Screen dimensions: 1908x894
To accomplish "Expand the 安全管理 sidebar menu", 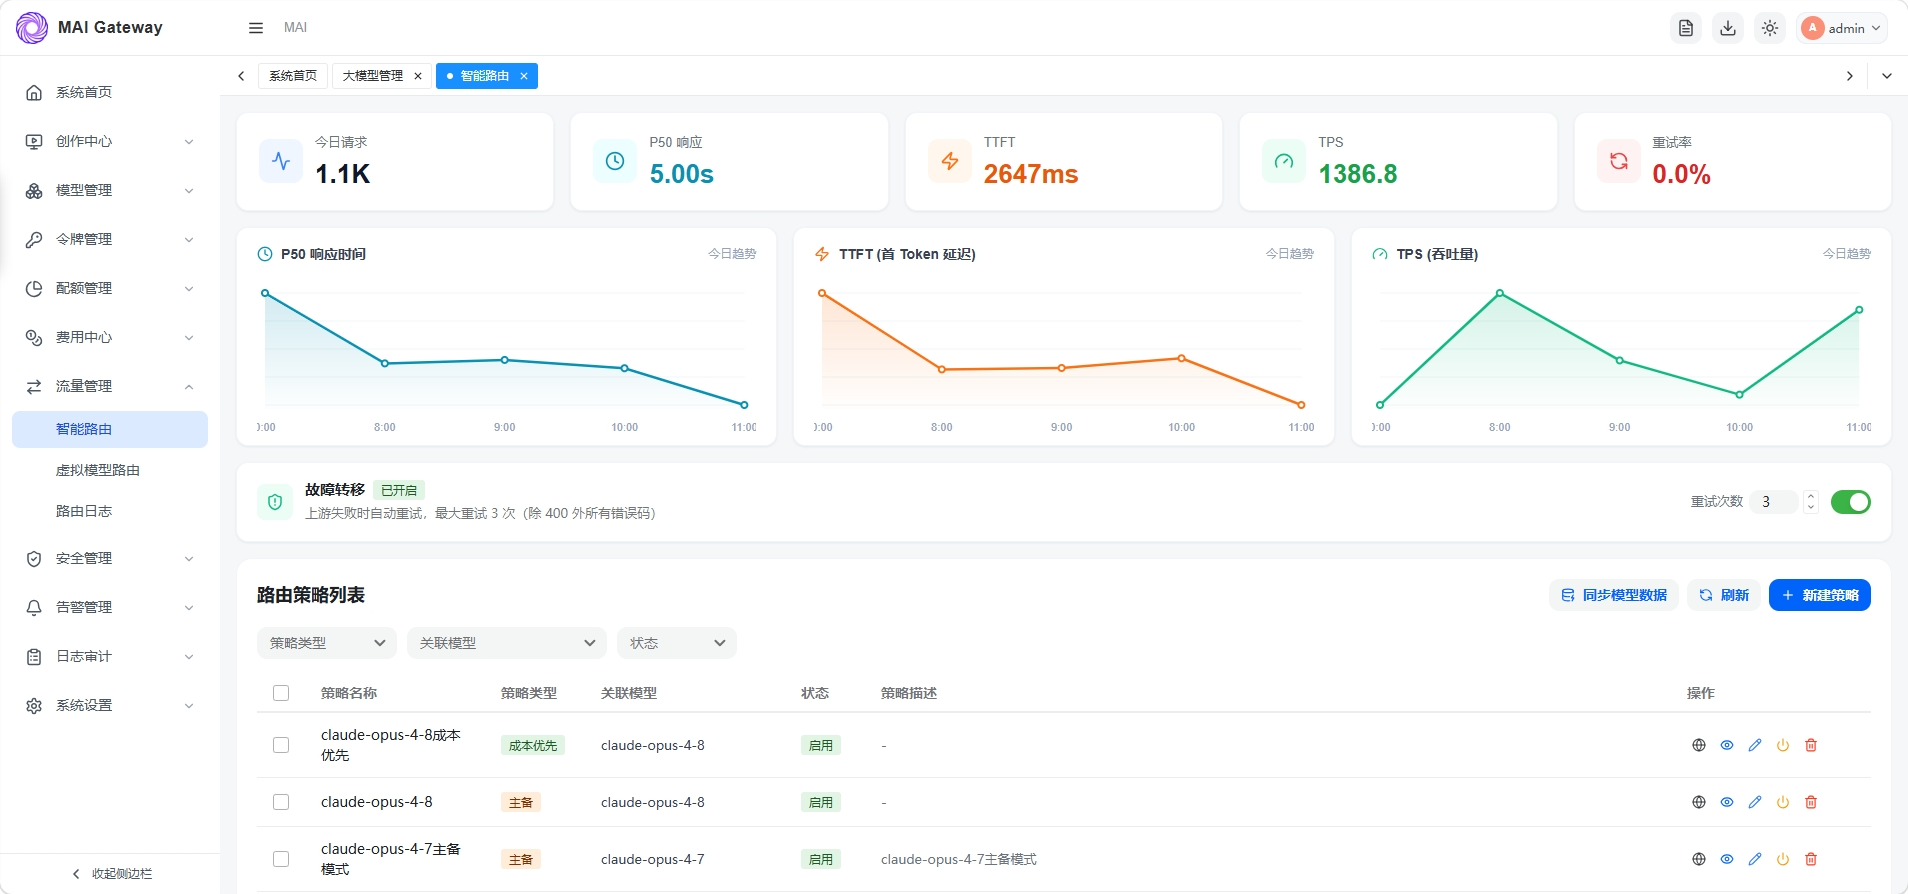I will pyautogui.click(x=110, y=558).
